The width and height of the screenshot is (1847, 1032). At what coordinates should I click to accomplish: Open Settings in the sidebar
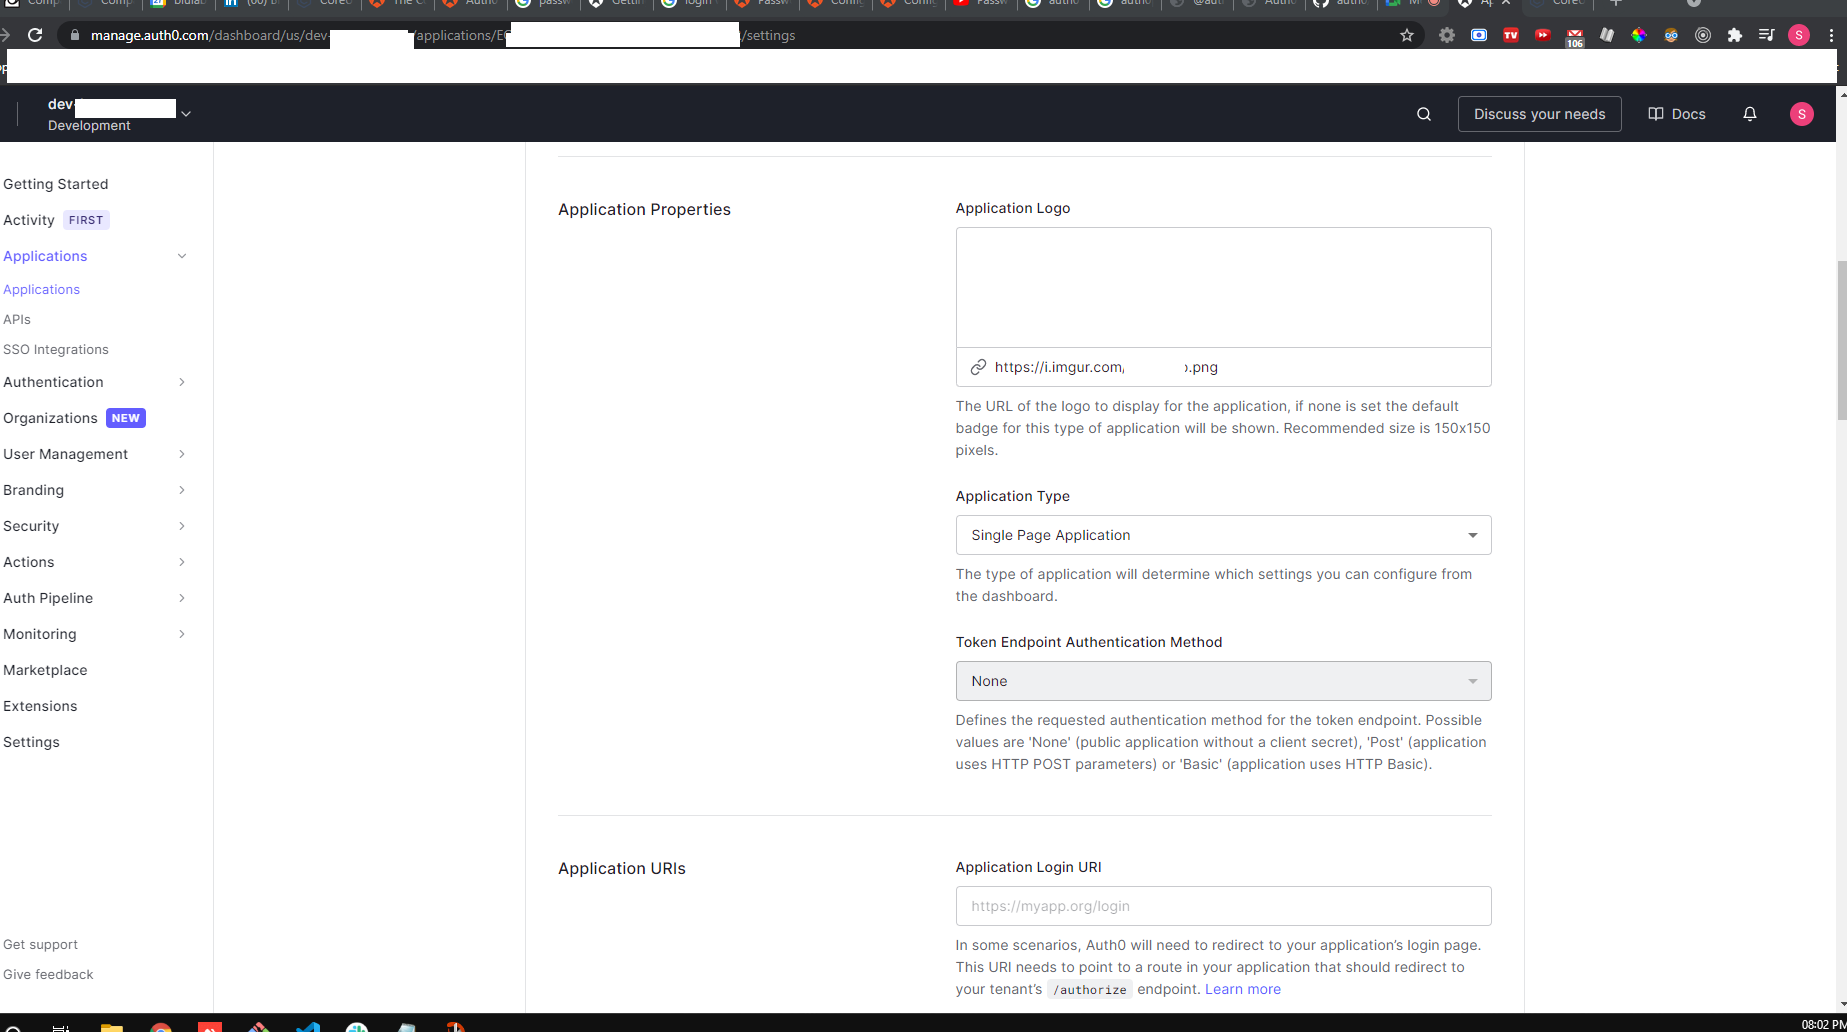pyautogui.click(x=31, y=742)
